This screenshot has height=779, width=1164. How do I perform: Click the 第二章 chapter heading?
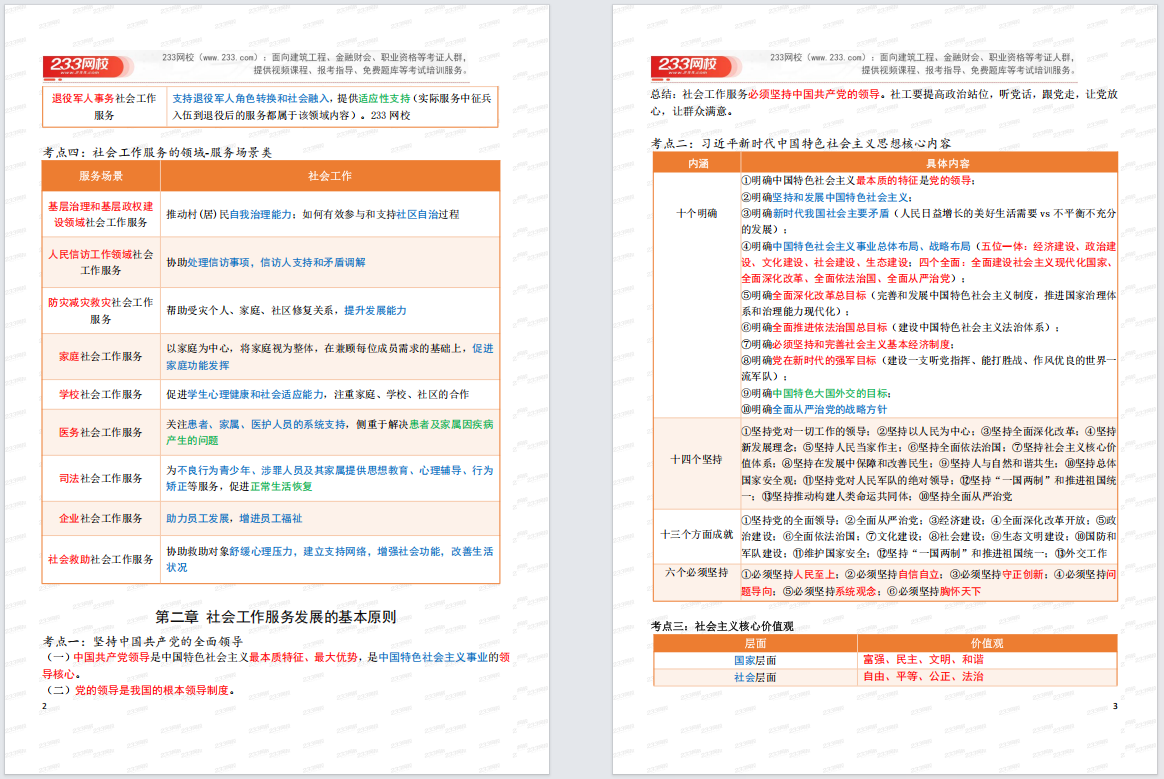click(x=276, y=617)
